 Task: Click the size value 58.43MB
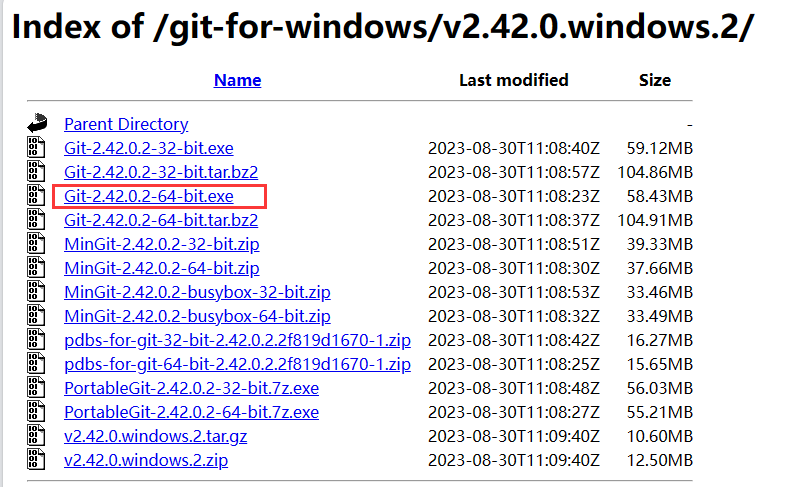(659, 196)
